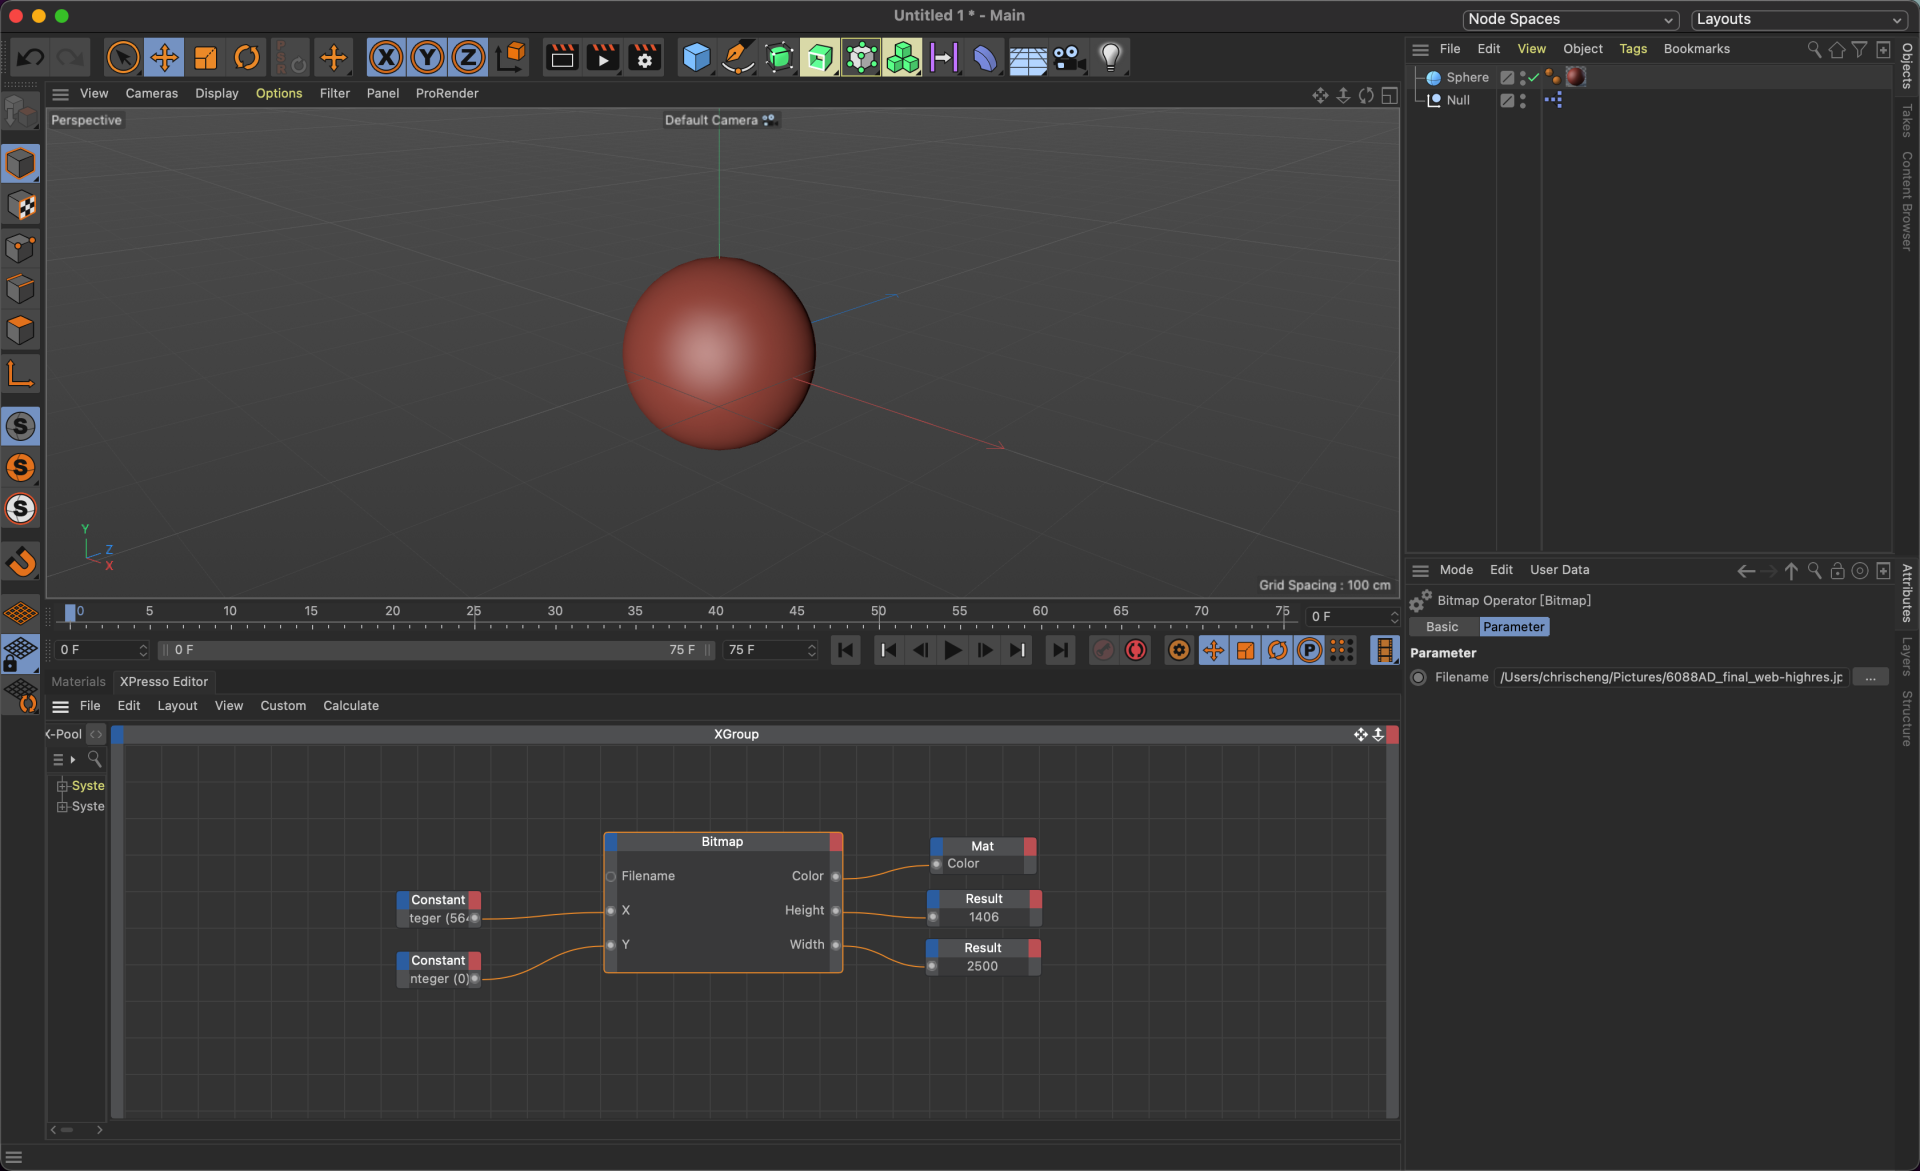This screenshot has width=1920, height=1171.
Task: Open search in the Object Manager
Action: [x=1814, y=49]
